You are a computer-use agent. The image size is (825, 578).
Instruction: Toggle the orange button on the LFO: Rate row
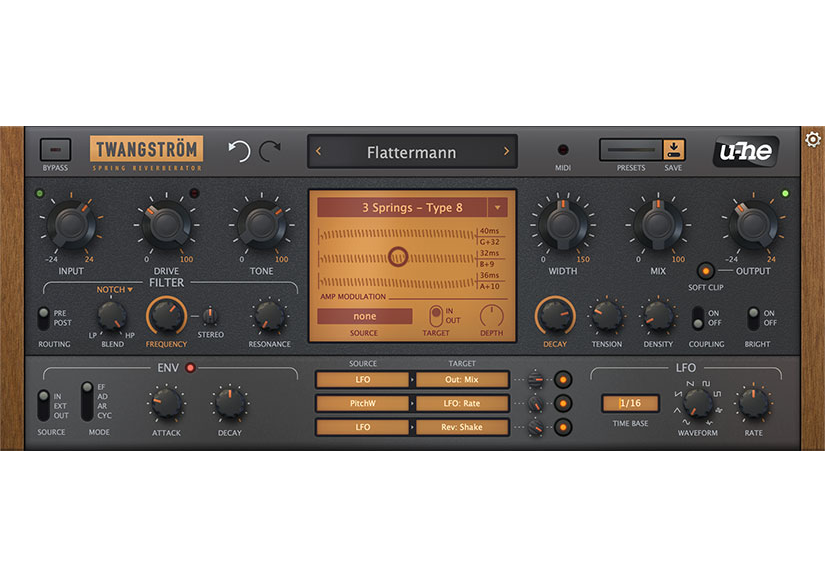pyautogui.click(x=562, y=403)
